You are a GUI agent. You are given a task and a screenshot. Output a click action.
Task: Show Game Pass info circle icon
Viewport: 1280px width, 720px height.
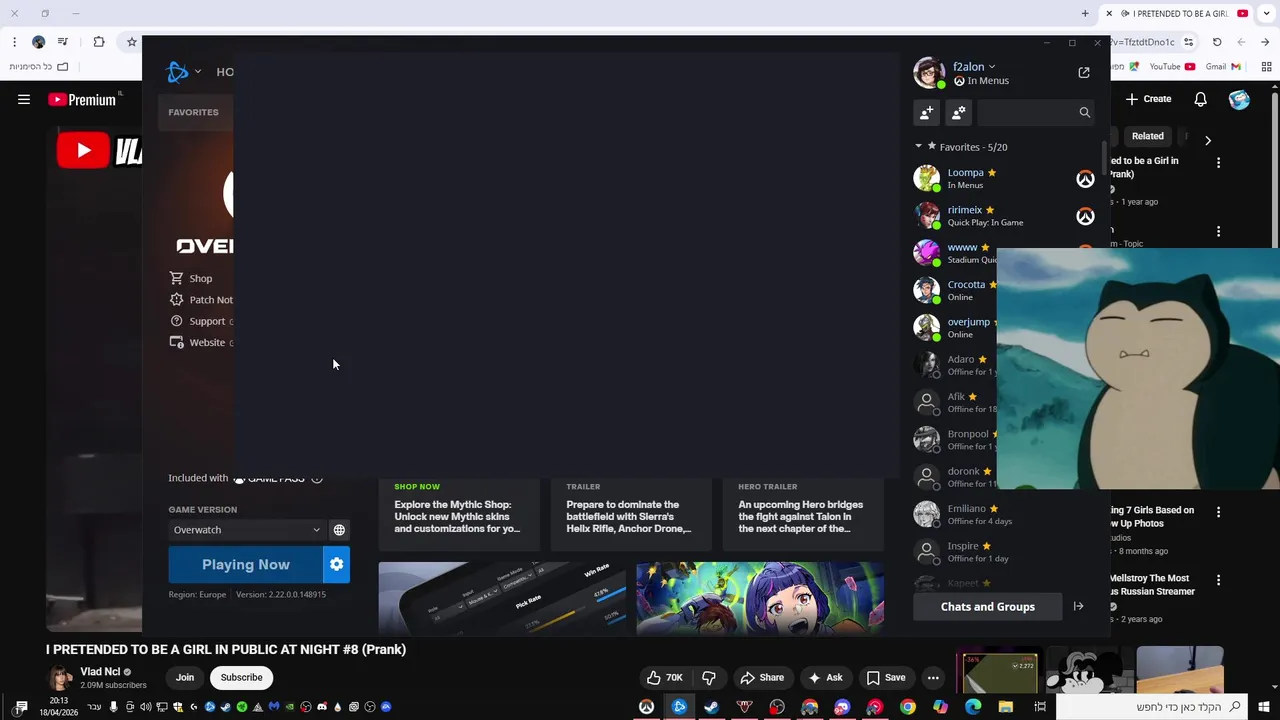point(317,478)
